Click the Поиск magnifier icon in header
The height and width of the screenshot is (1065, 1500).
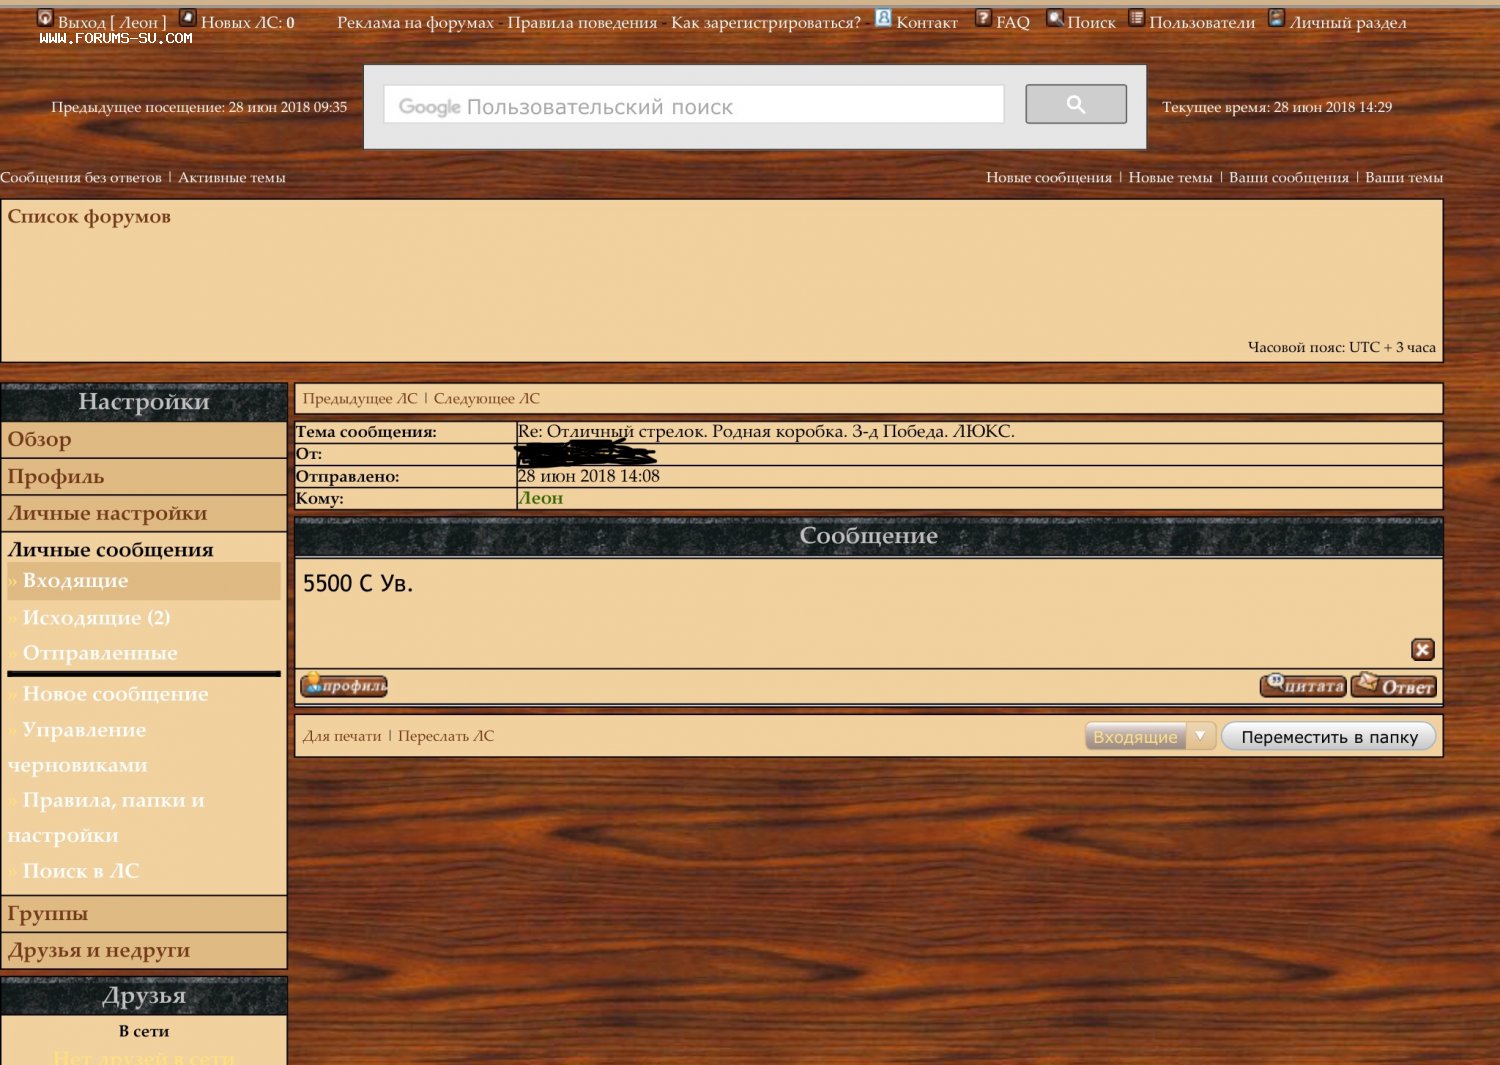pyautogui.click(x=1054, y=18)
